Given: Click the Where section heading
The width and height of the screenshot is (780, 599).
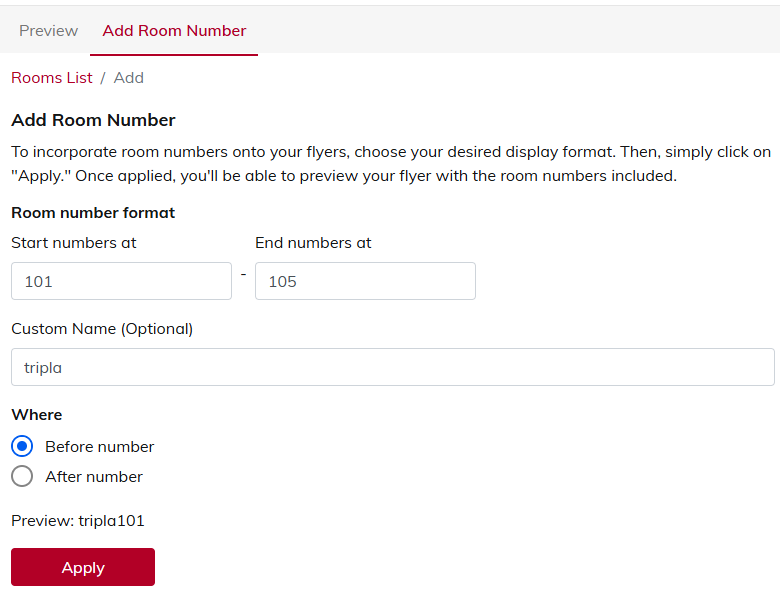Looking at the screenshot, I should click(x=37, y=415).
